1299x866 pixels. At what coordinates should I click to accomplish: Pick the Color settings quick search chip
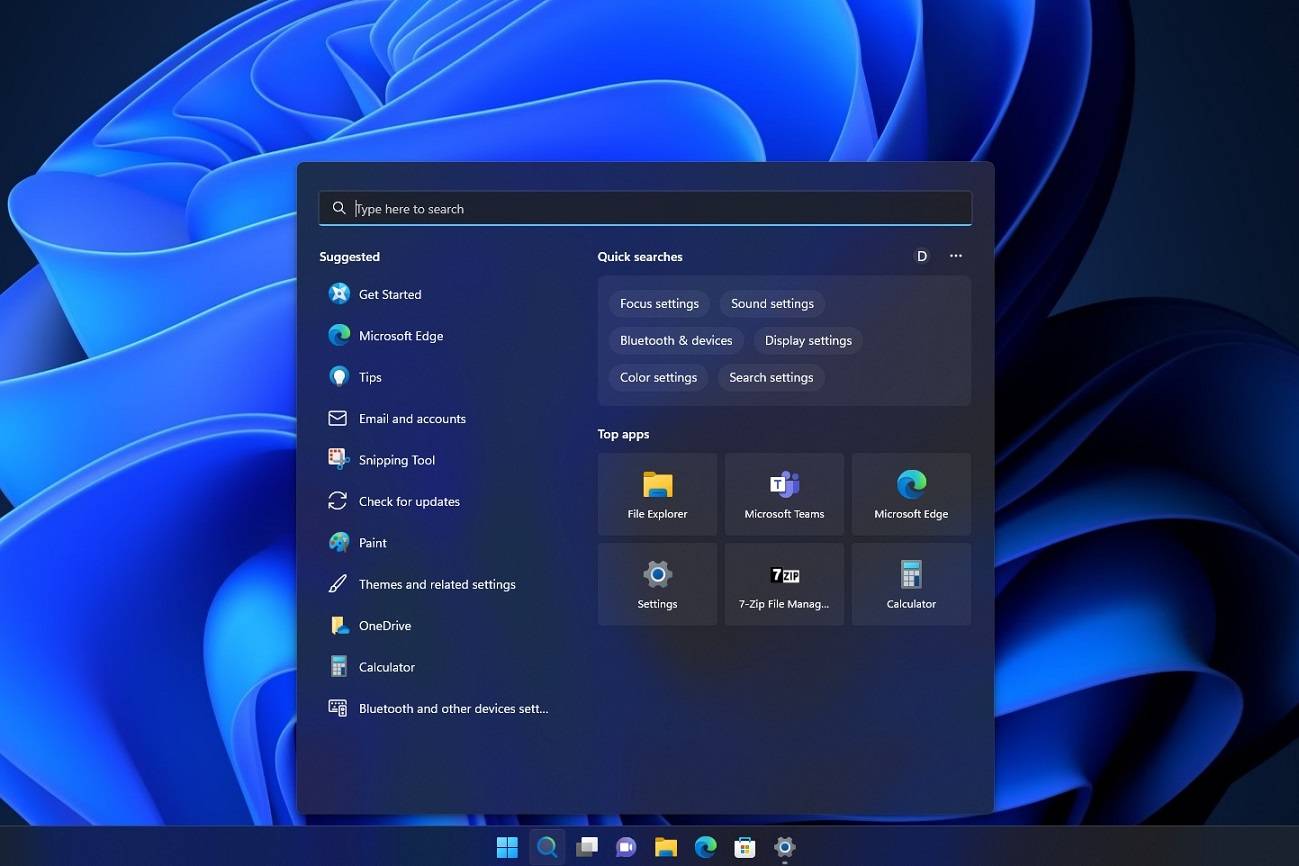(x=658, y=377)
